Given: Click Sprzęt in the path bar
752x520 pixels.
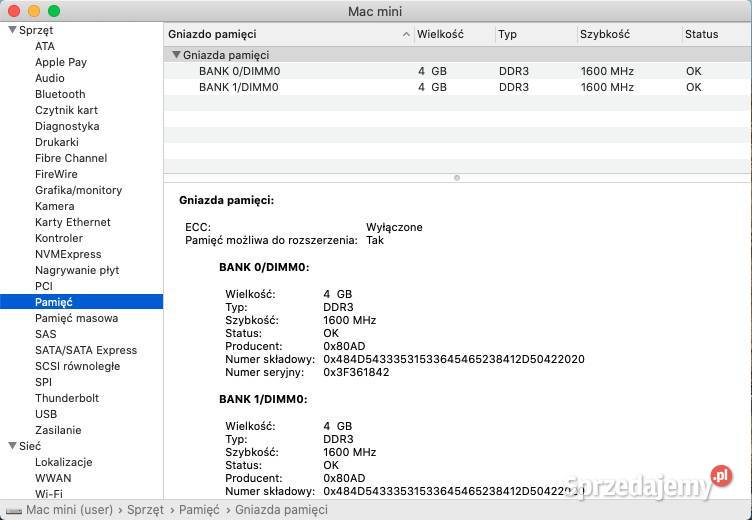Looking at the screenshot, I should tap(145, 509).
